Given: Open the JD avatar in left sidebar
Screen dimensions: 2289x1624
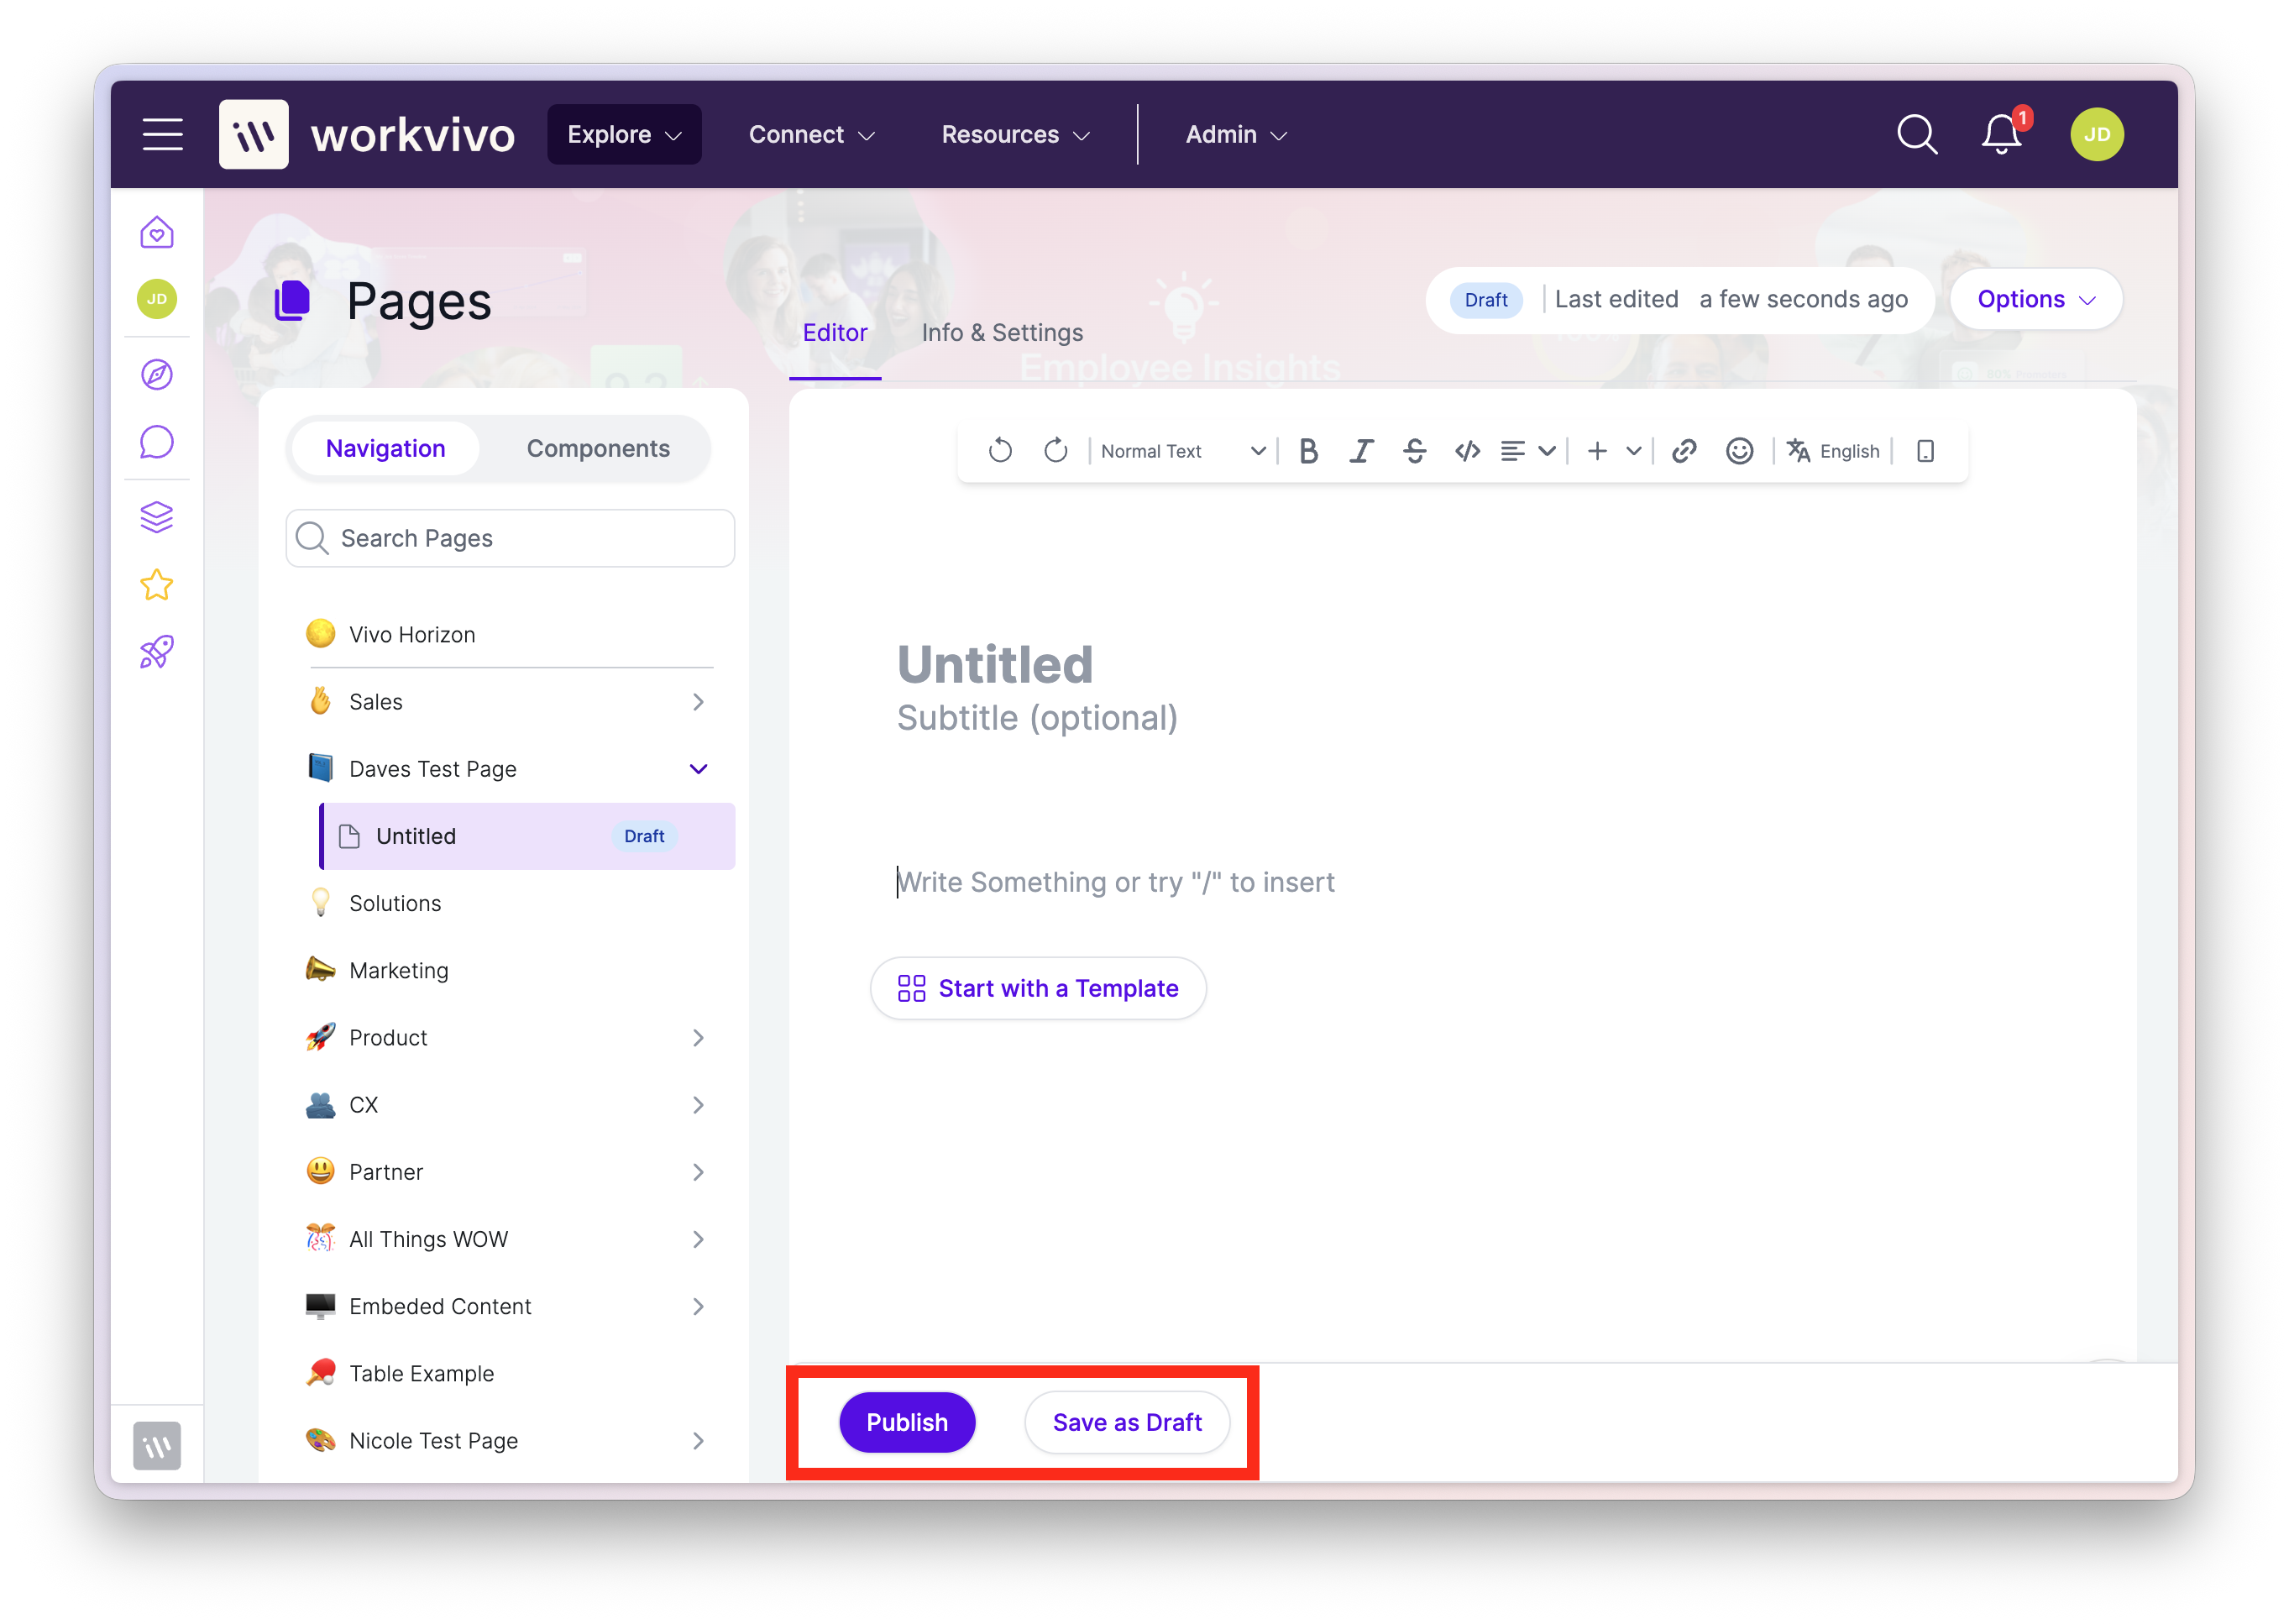Looking at the screenshot, I should pos(157,299).
